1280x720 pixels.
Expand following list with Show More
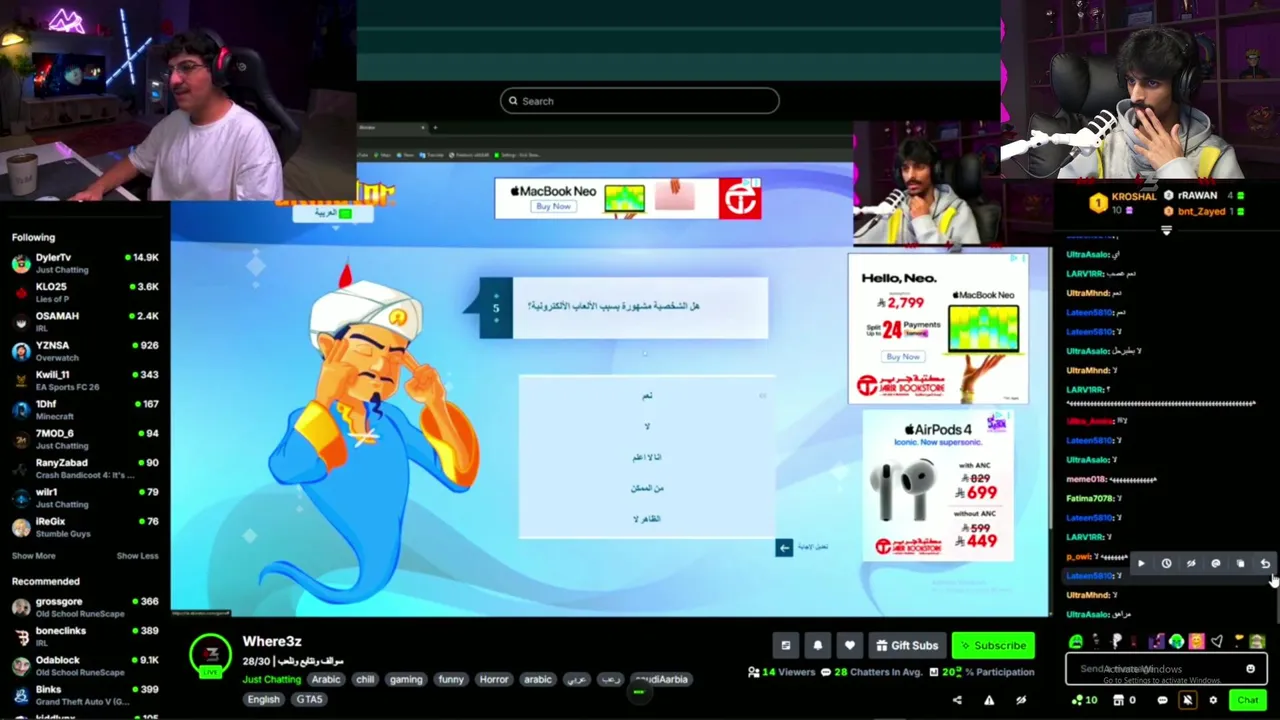34,556
